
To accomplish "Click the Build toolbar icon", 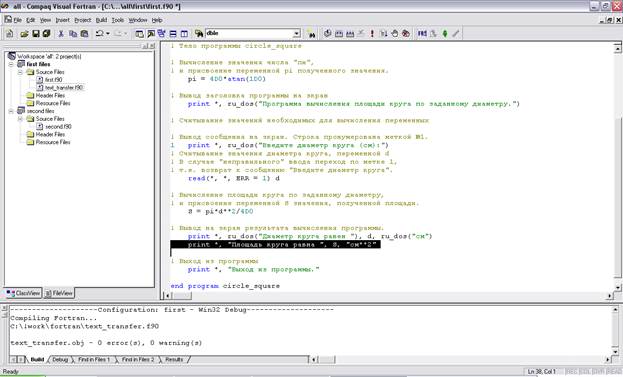I will pyautogui.click(x=339, y=34).
